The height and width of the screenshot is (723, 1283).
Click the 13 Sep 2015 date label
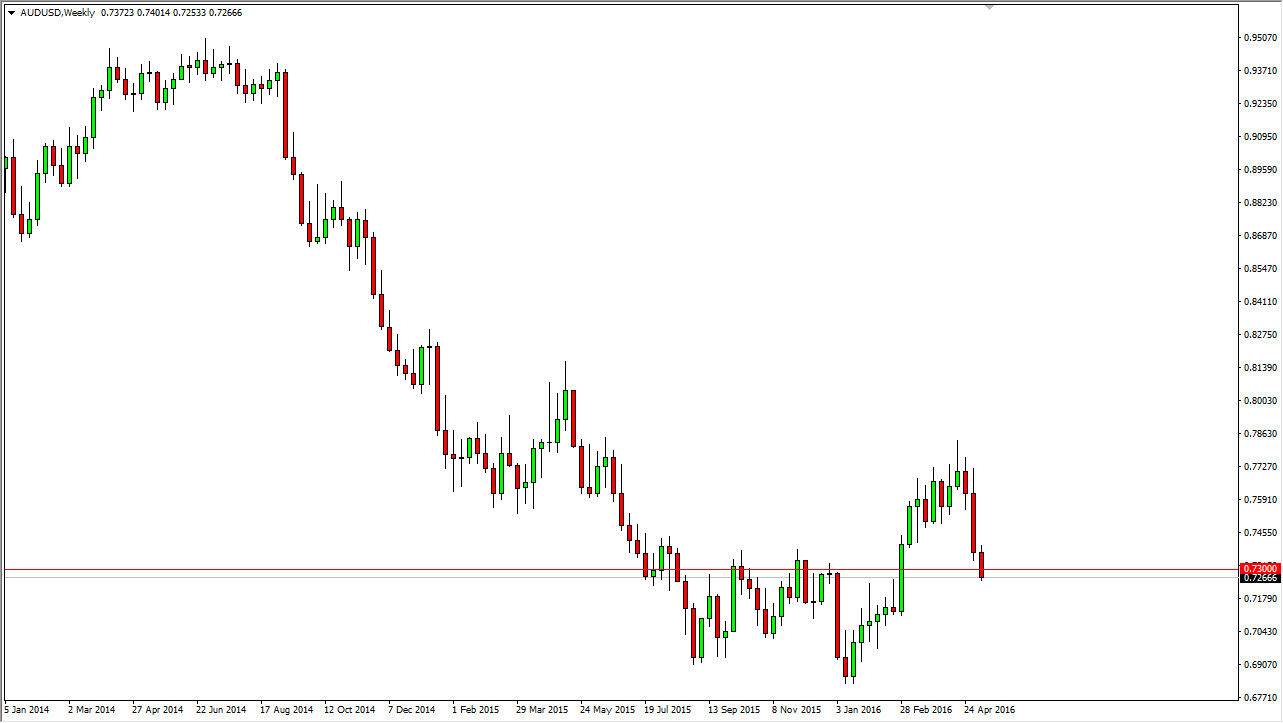point(735,709)
